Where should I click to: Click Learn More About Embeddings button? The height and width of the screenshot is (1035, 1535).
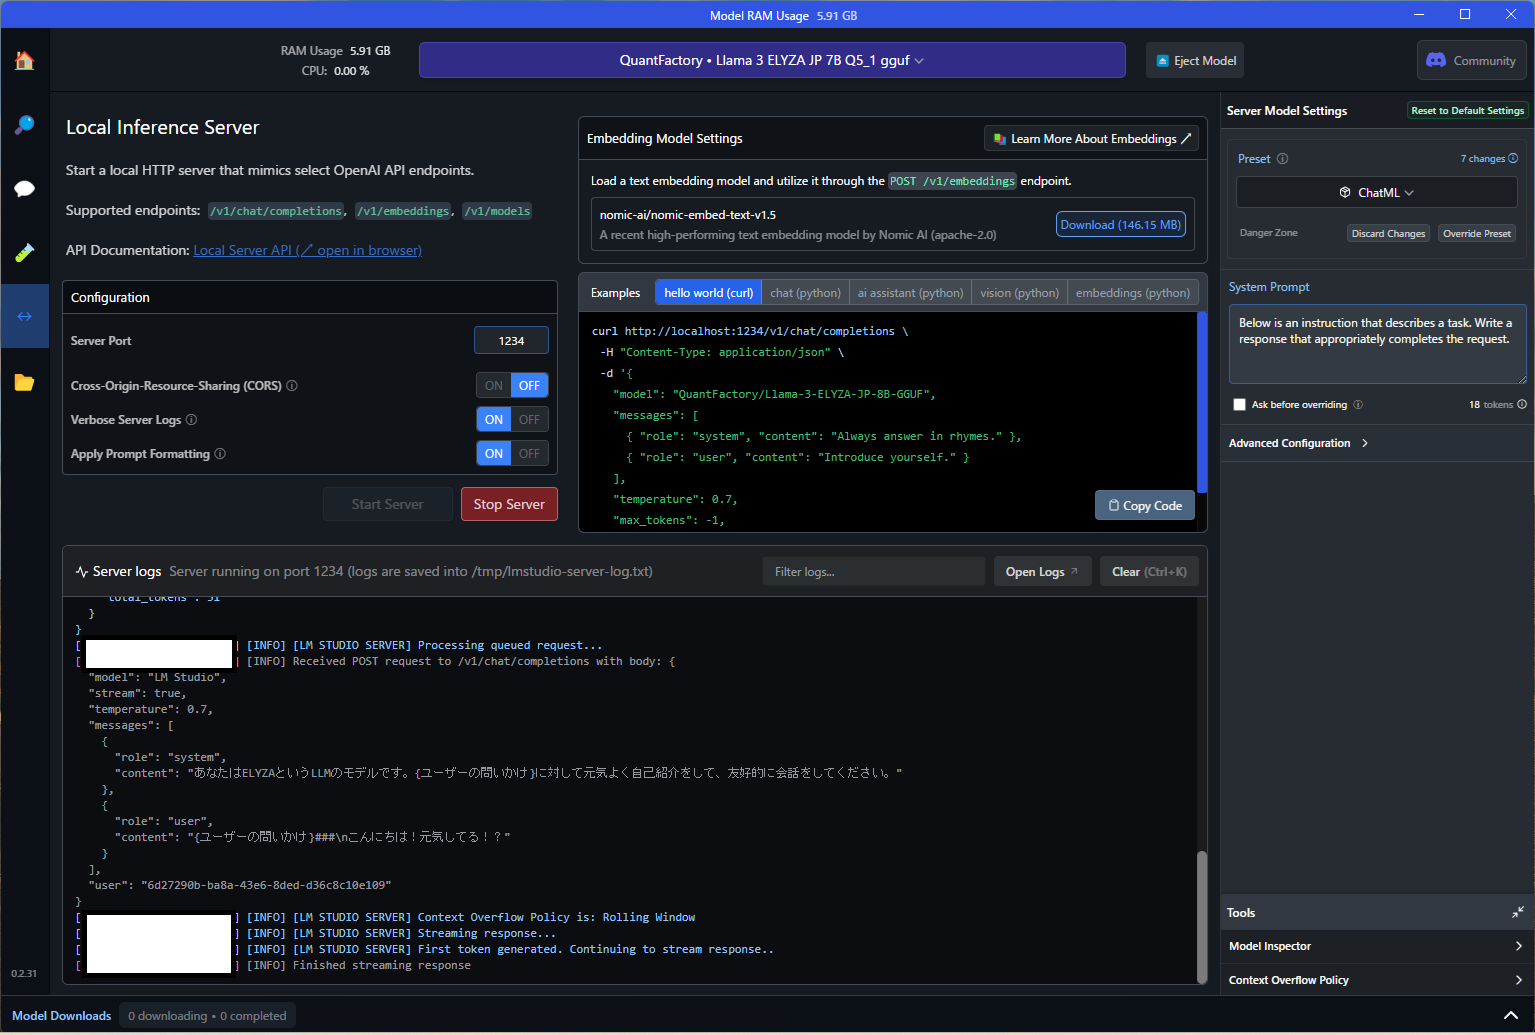click(x=1091, y=139)
